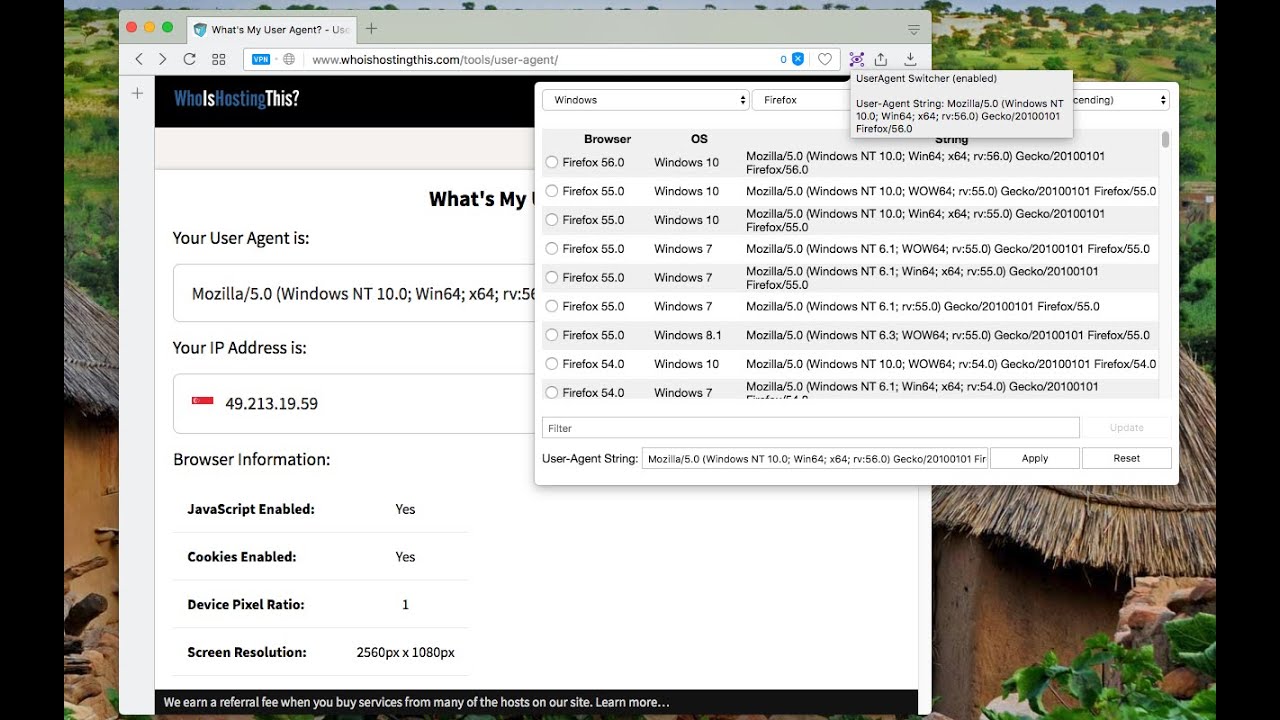Switch to the What's My User Agent tab
Viewport: 1280px width, 720px height.
(270, 29)
